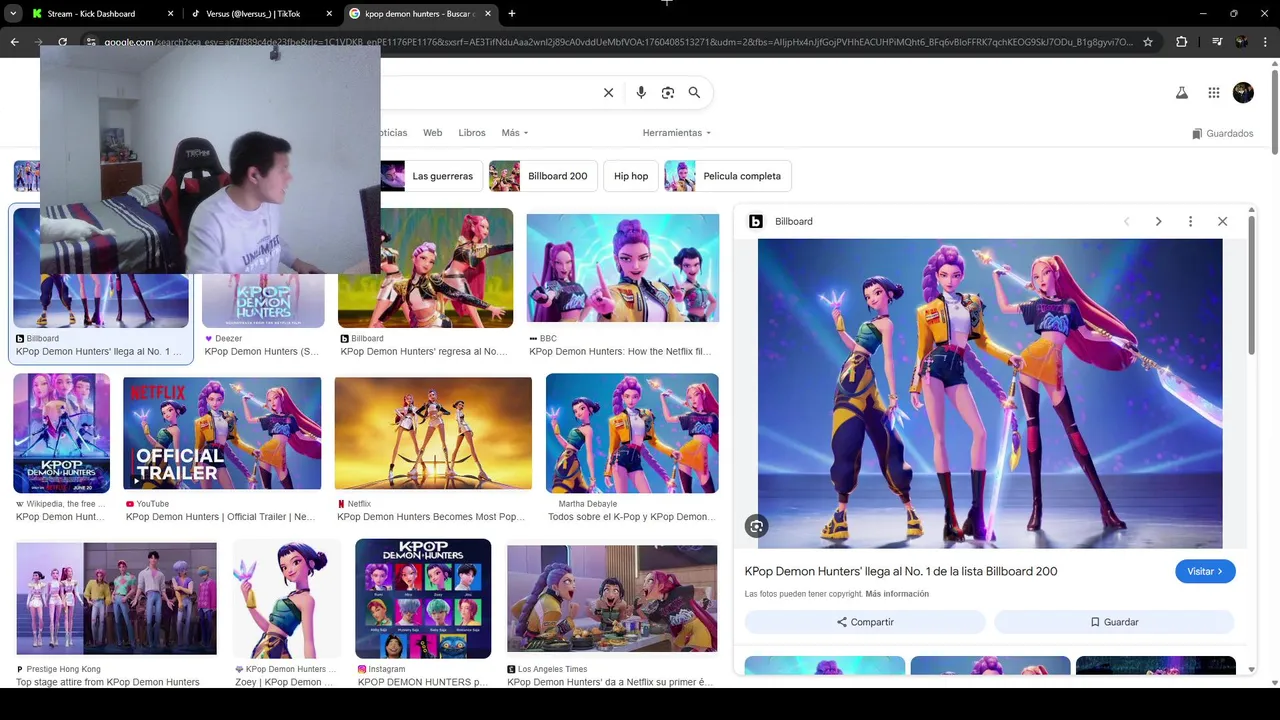The width and height of the screenshot is (1280, 720).
Task: Open the Wikipedia poster thumbnail
Action: click(x=61, y=433)
